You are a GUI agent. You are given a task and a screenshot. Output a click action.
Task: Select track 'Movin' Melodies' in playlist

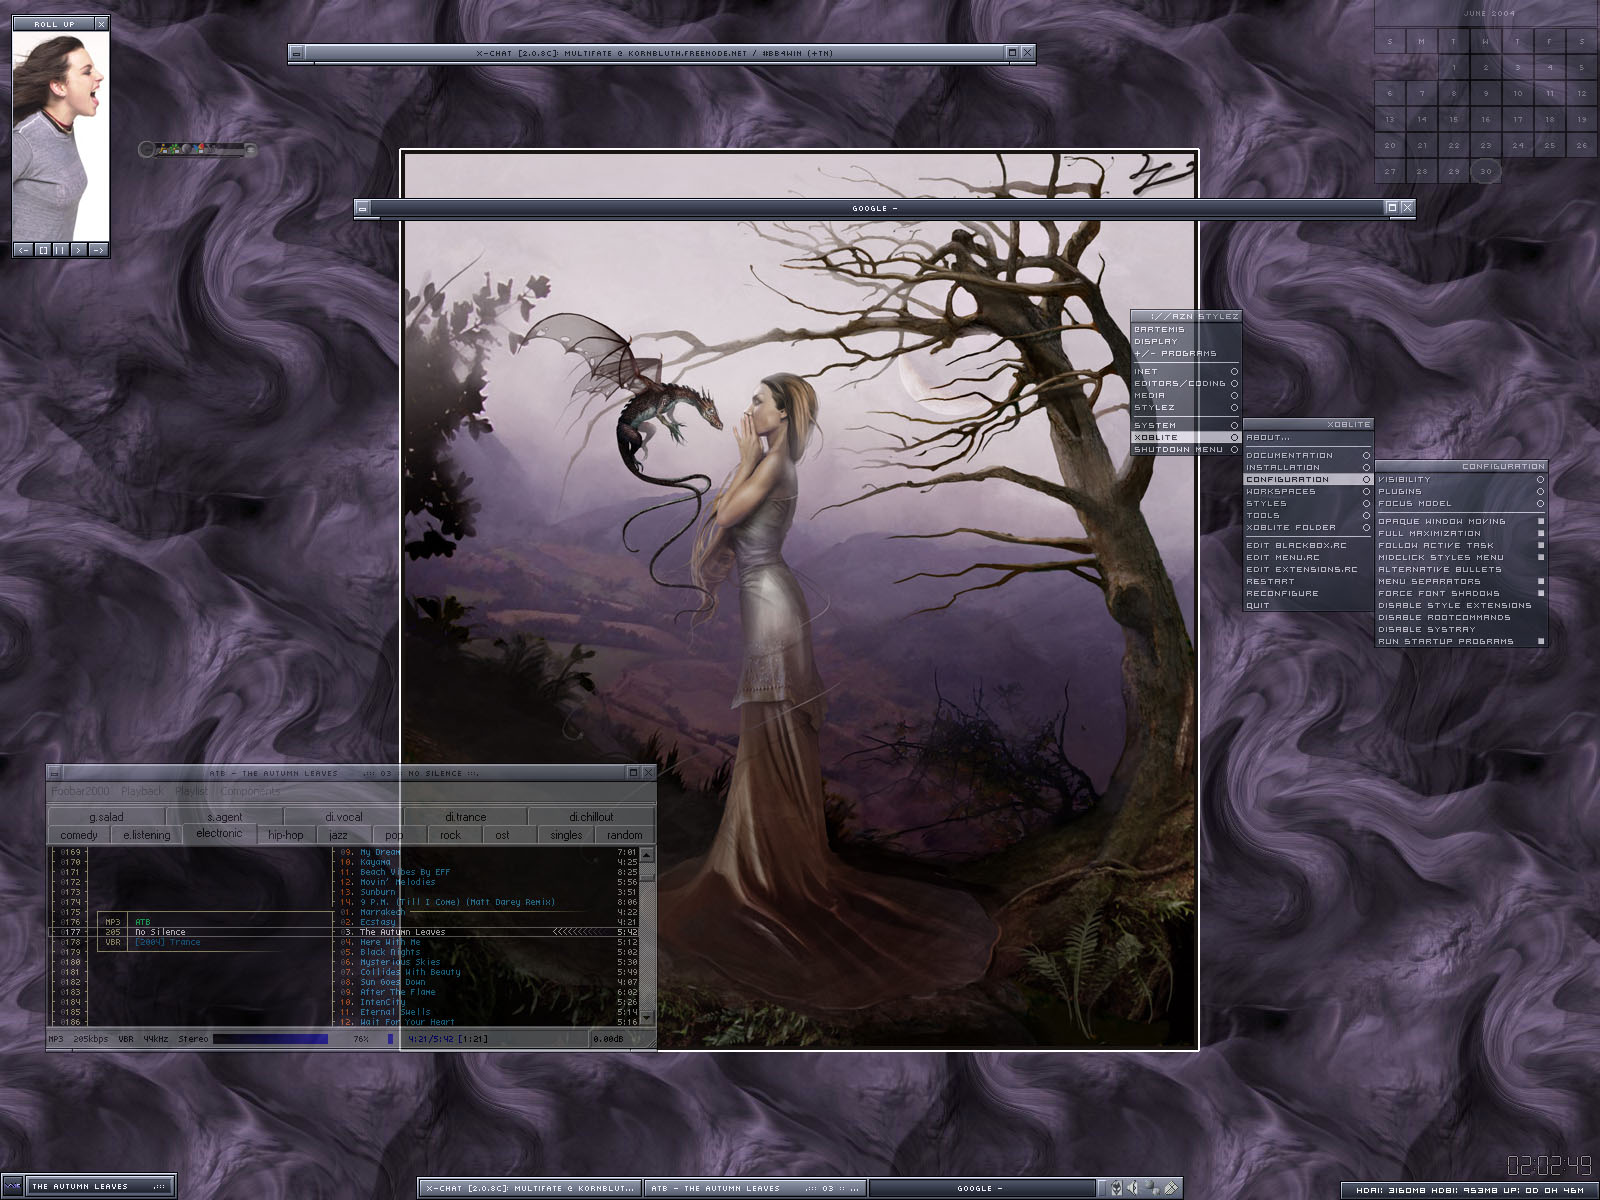(x=397, y=882)
